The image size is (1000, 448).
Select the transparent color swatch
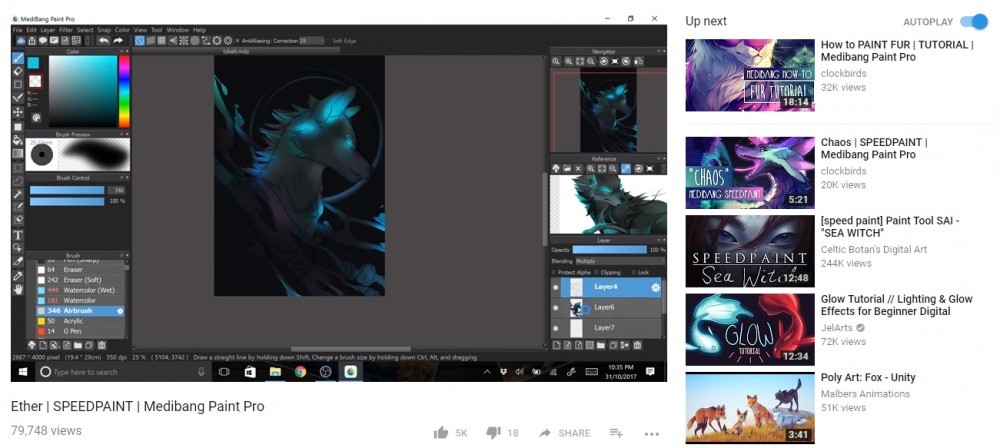tap(34, 81)
